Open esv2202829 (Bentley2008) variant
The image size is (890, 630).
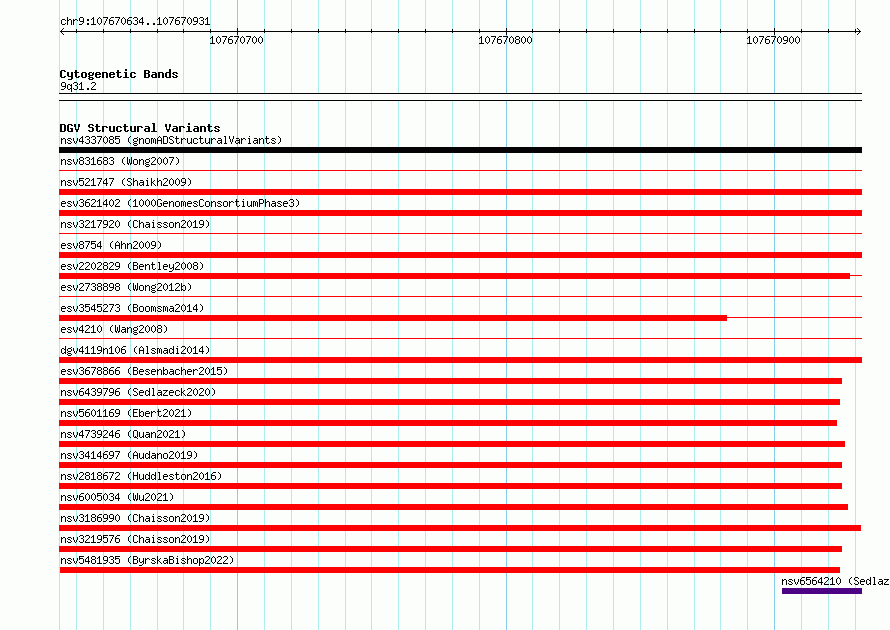pos(132,266)
